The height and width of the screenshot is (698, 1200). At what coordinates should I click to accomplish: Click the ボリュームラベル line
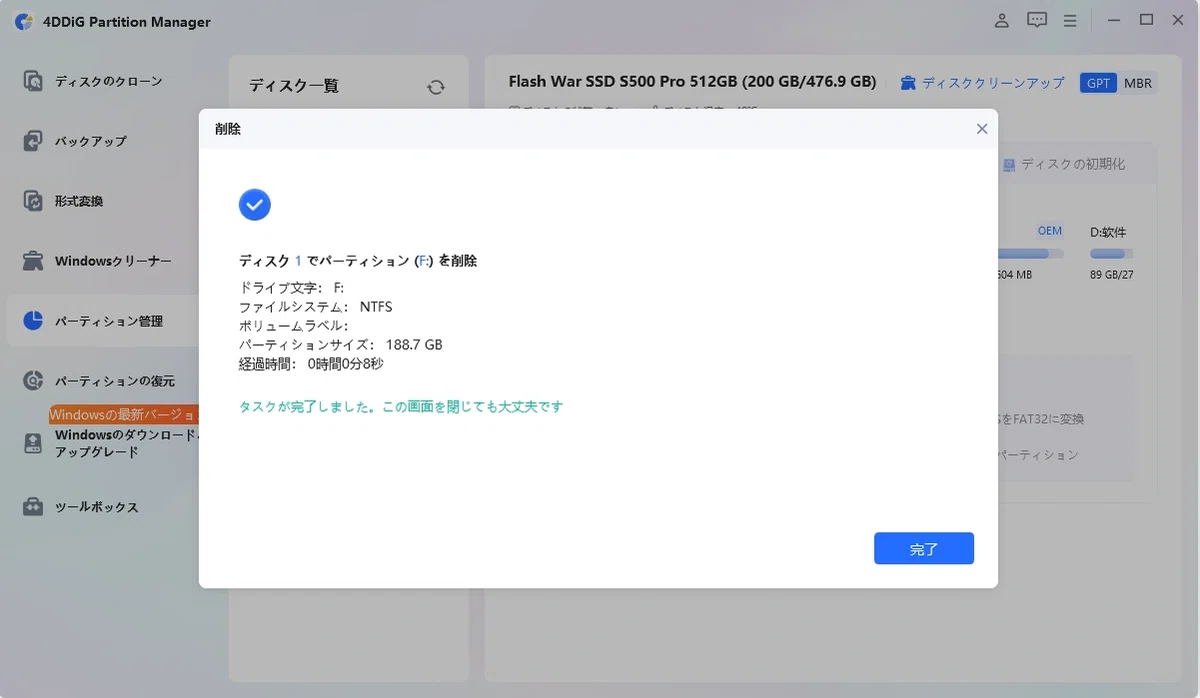293,326
